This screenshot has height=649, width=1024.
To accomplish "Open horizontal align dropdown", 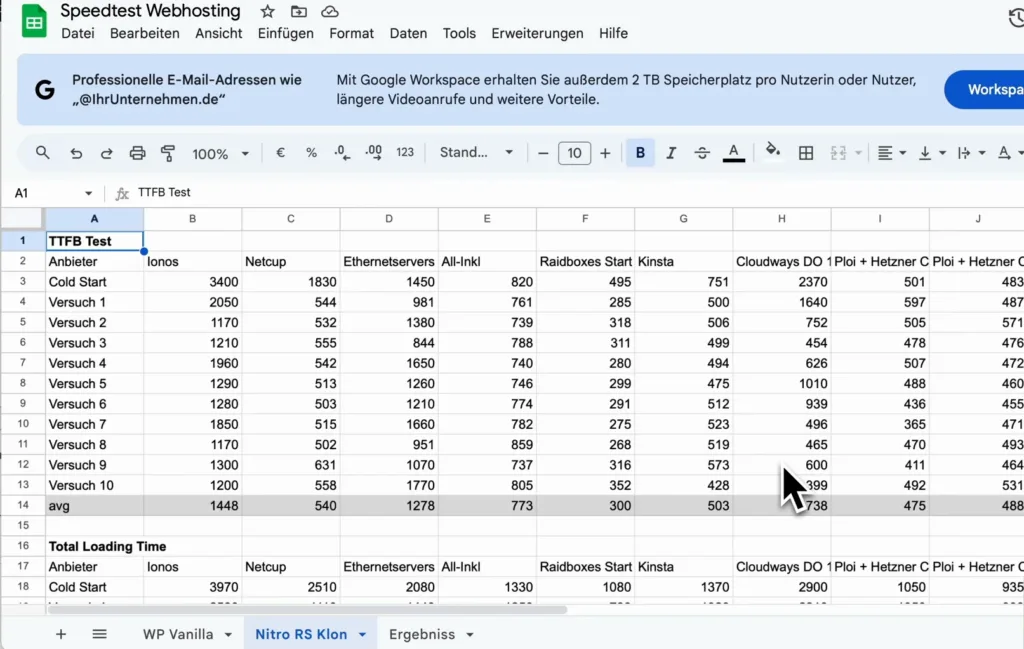I will click(x=891, y=153).
